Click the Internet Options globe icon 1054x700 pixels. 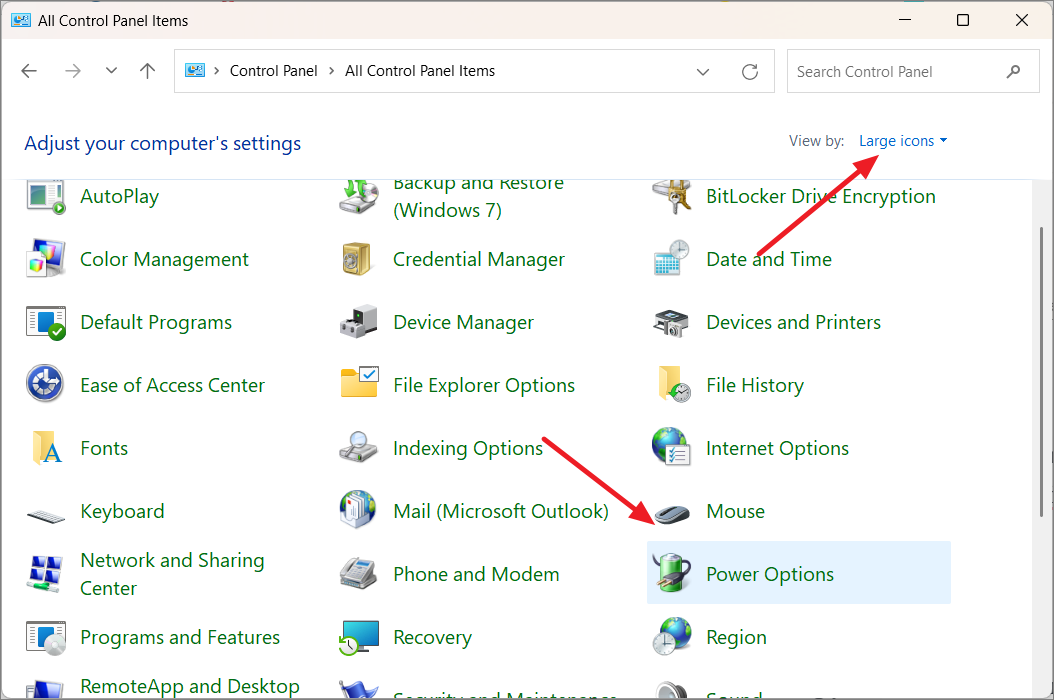pyautogui.click(x=671, y=446)
